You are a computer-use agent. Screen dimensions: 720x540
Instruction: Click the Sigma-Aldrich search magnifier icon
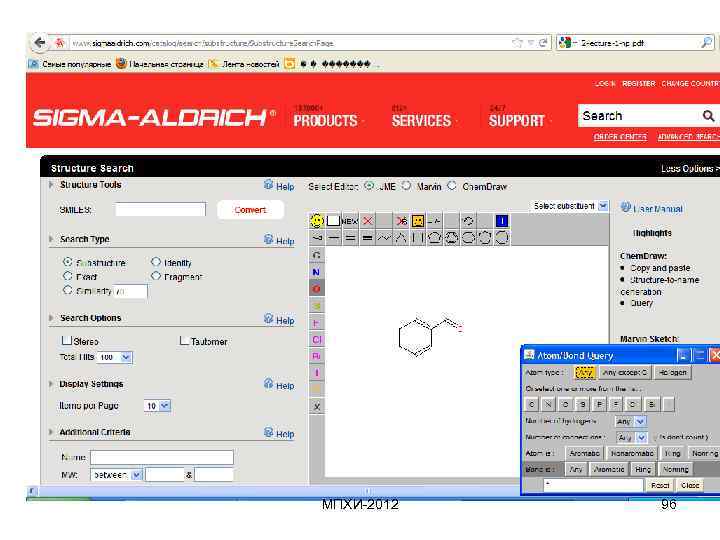point(708,116)
